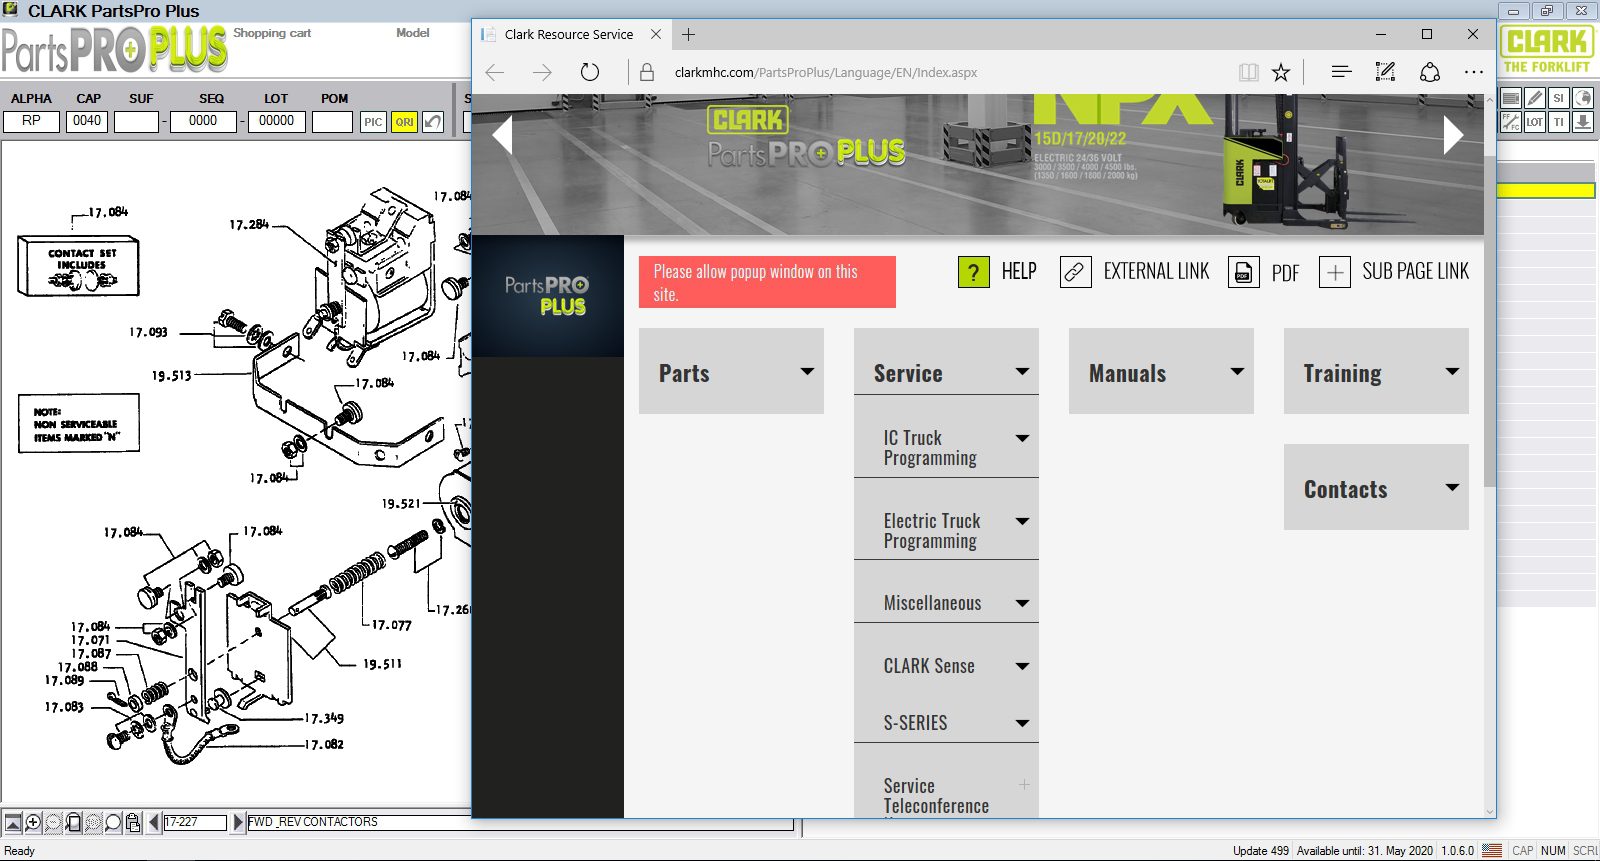Click the Model menu label
The image size is (1600, 861).
[413, 33]
